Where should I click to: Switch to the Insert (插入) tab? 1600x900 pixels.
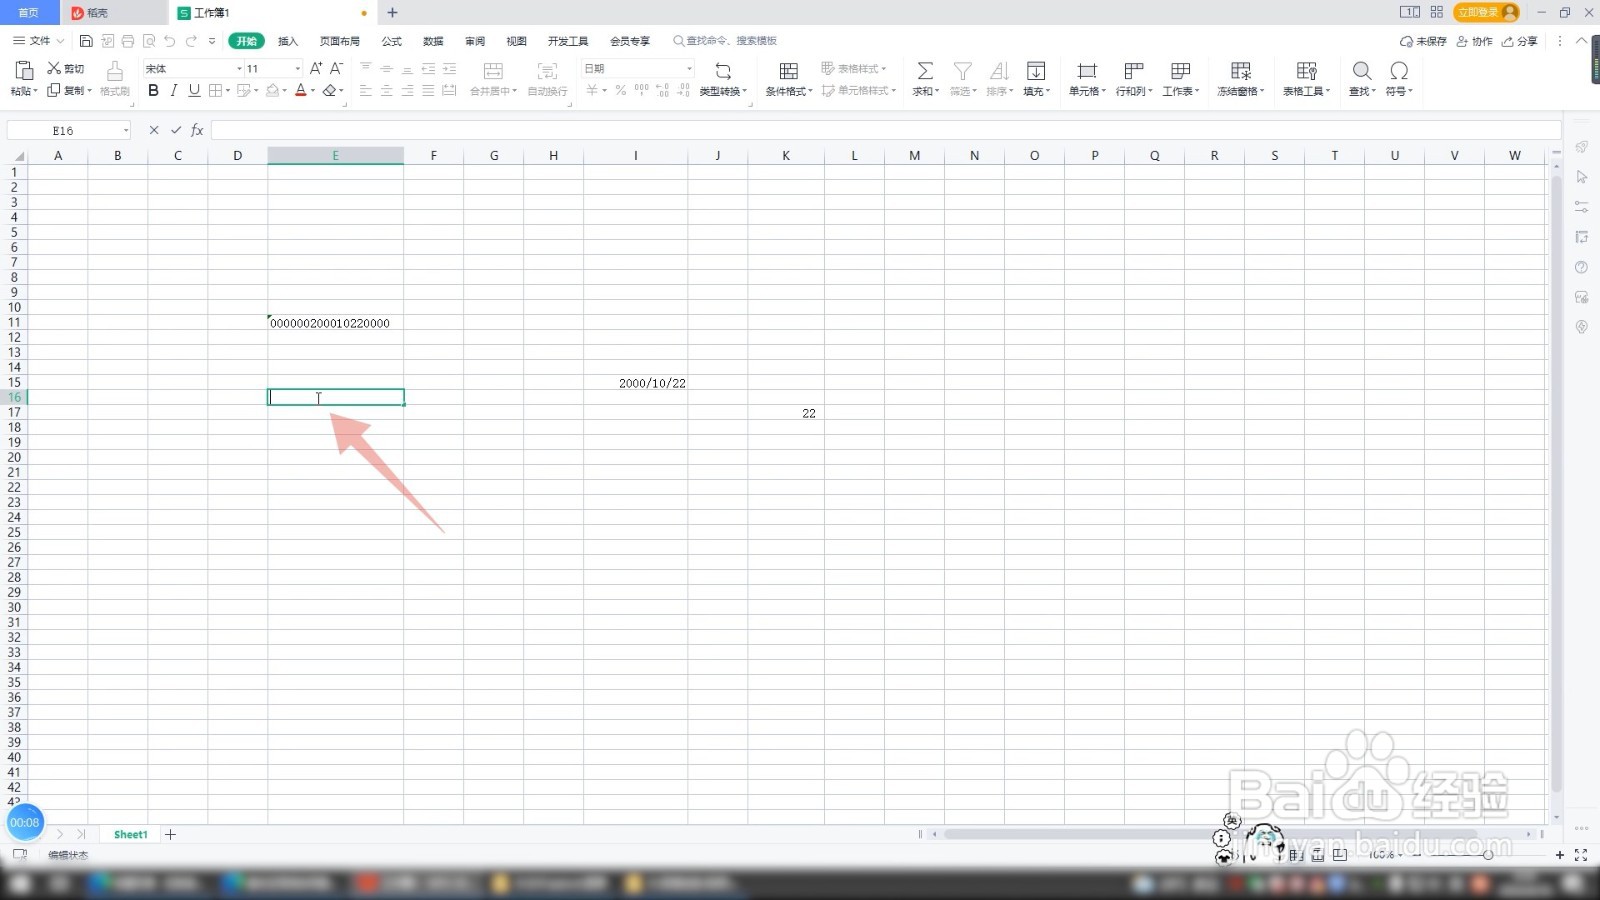coord(288,41)
